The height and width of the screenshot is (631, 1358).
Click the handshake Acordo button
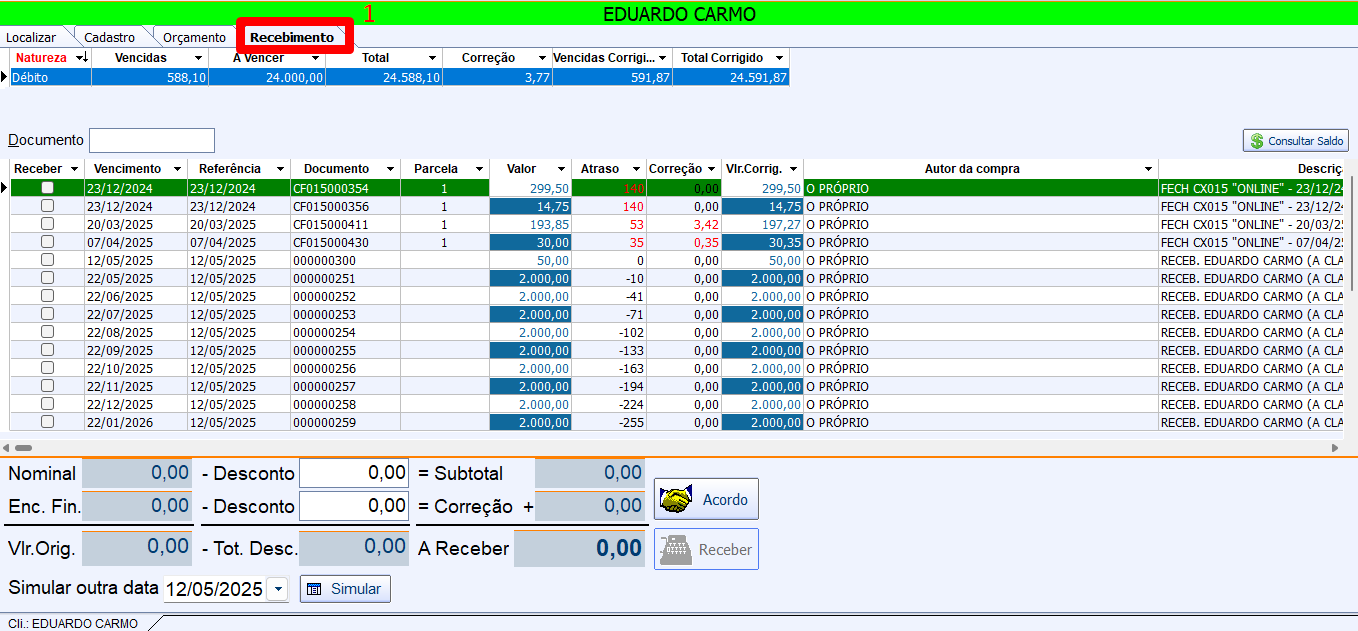tap(706, 499)
